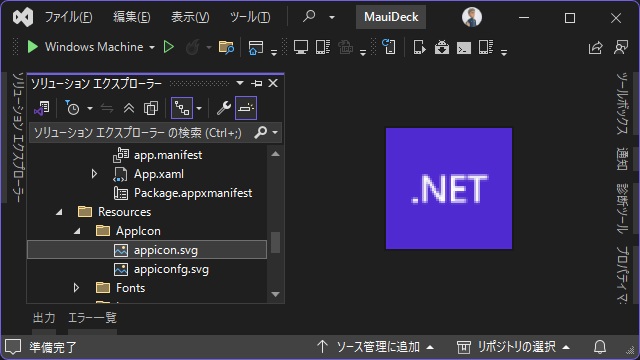Image resolution: width=640 pixels, height=360 pixels.
Task: Click the Hot Reload flame icon
Action: (x=193, y=47)
